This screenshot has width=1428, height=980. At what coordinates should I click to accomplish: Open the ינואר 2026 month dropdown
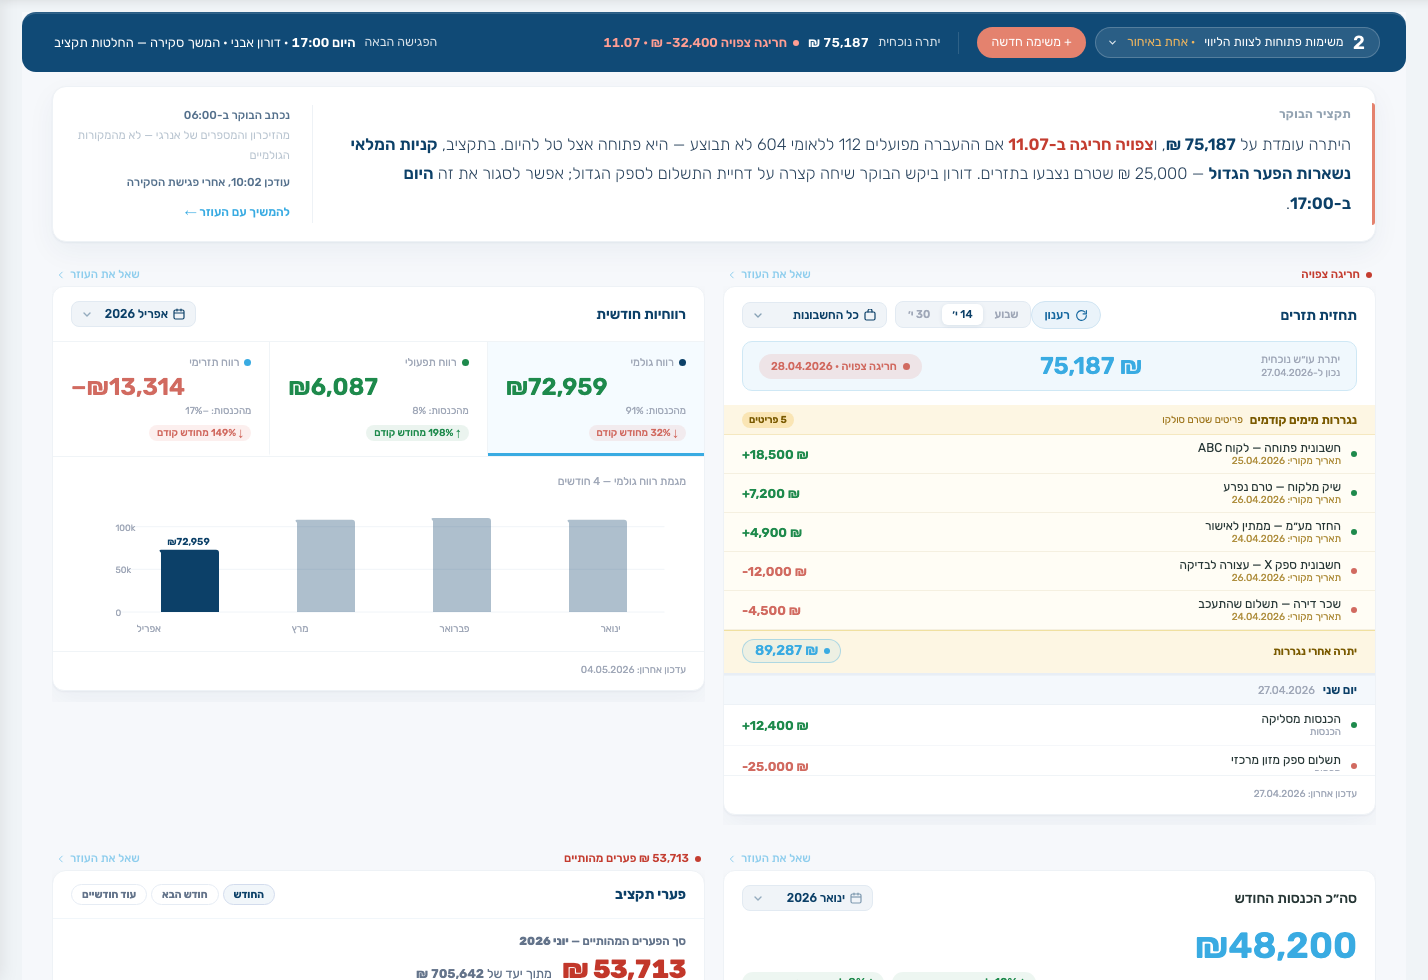(807, 898)
